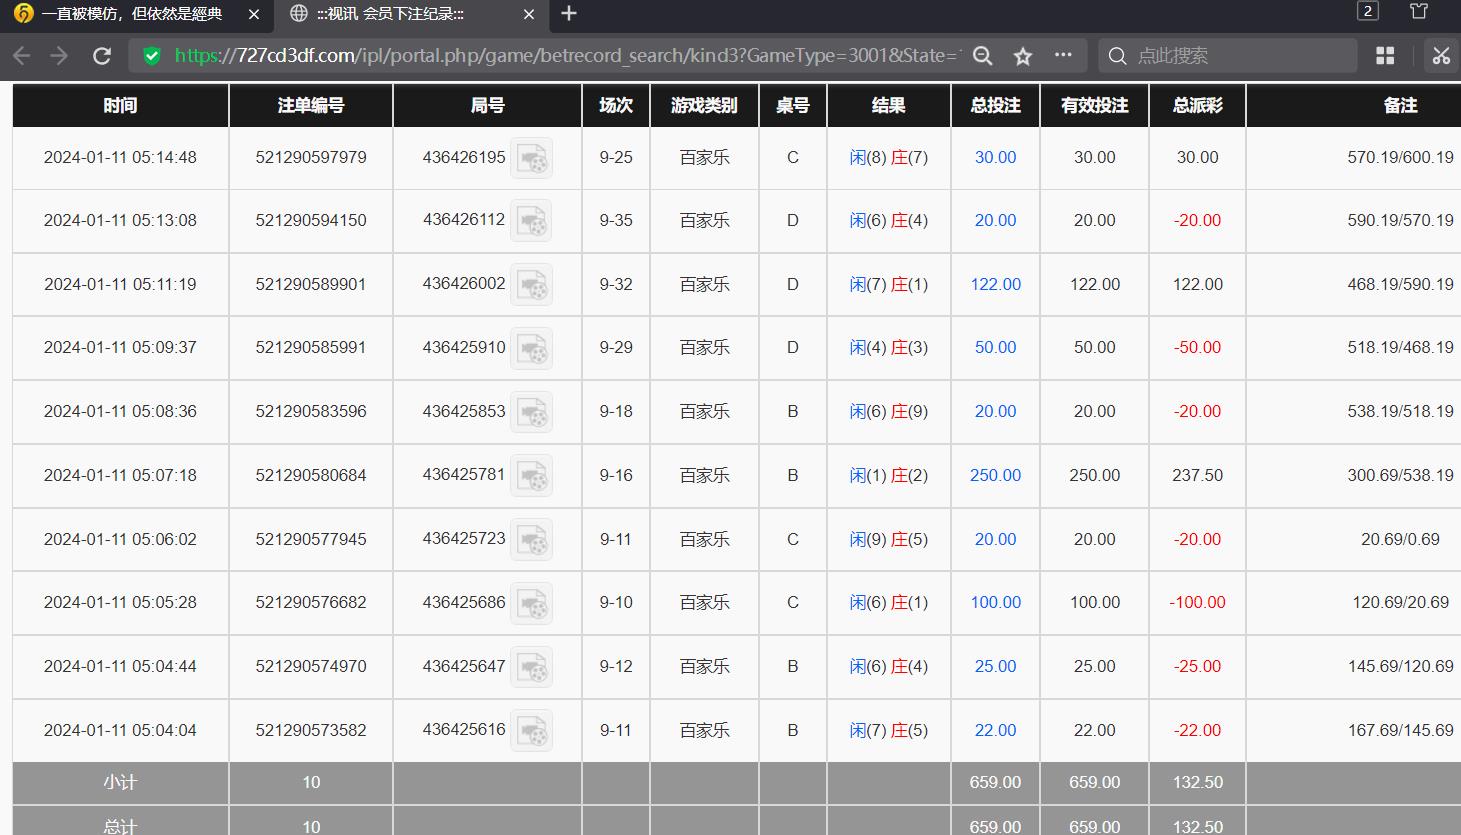Click the 游戏类别 column header
Viewport: 1461px width, 835px height.
pyautogui.click(x=704, y=105)
